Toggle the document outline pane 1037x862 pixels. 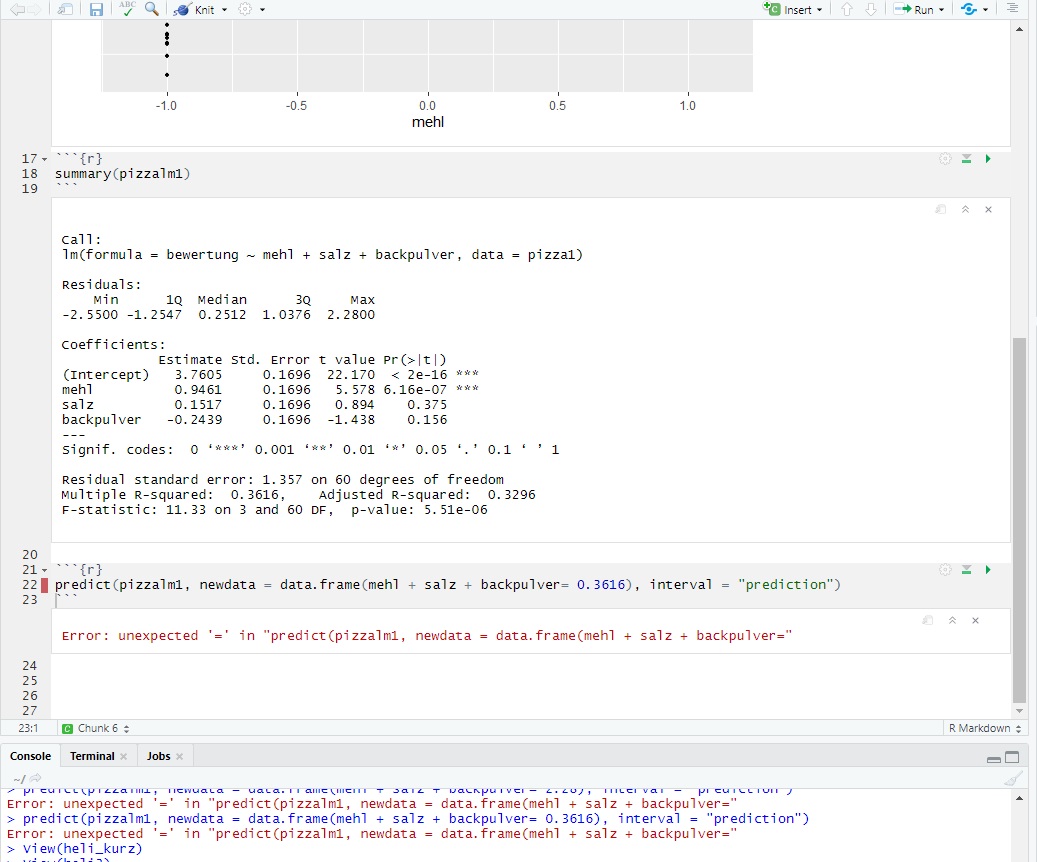[1013, 9]
